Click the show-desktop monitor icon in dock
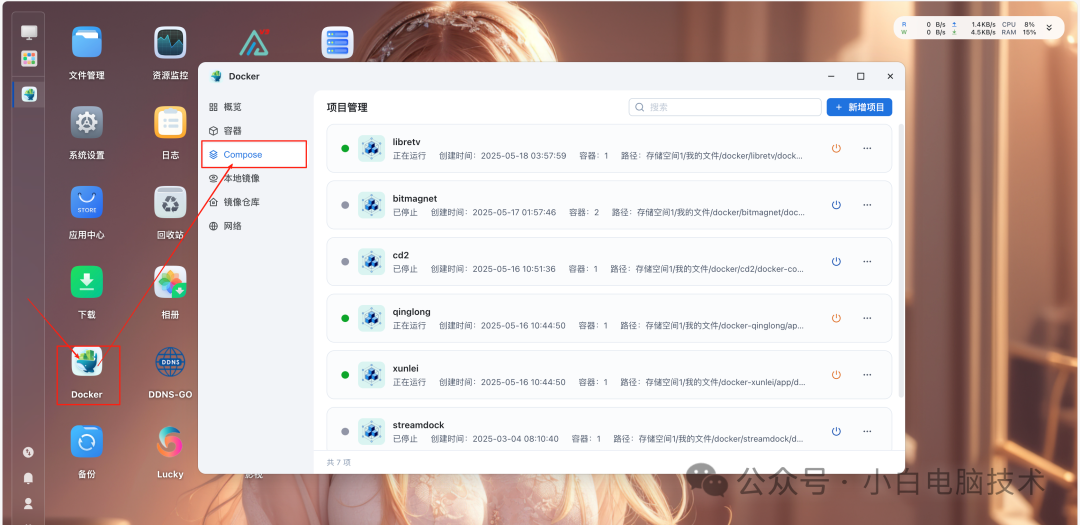1080x525 pixels. pyautogui.click(x=29, y=32)
